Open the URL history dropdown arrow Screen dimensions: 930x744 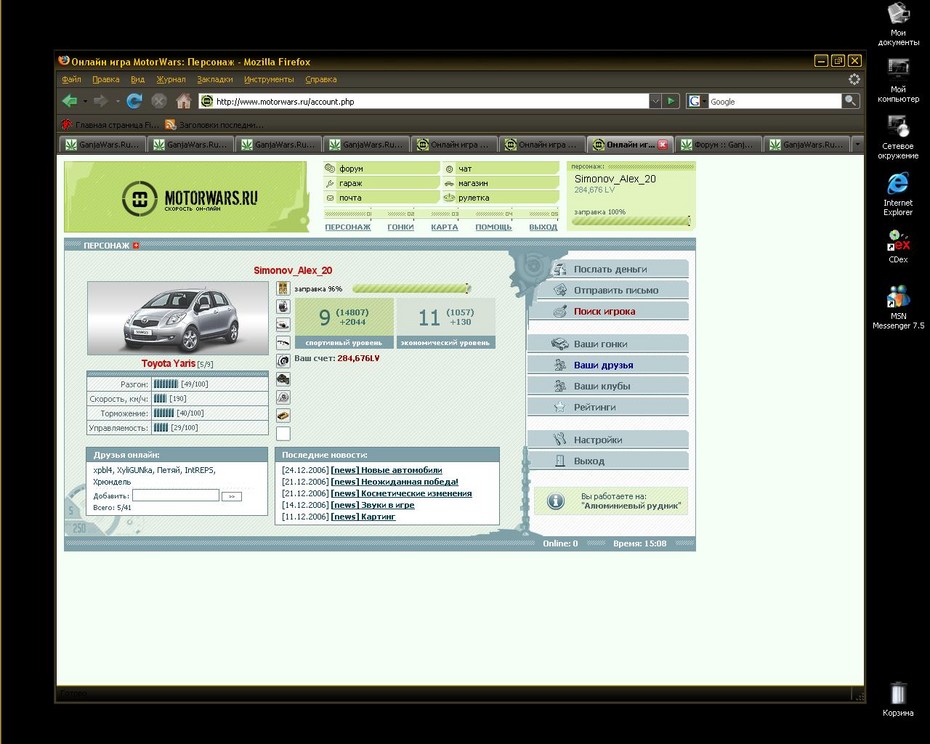point(655,101)
